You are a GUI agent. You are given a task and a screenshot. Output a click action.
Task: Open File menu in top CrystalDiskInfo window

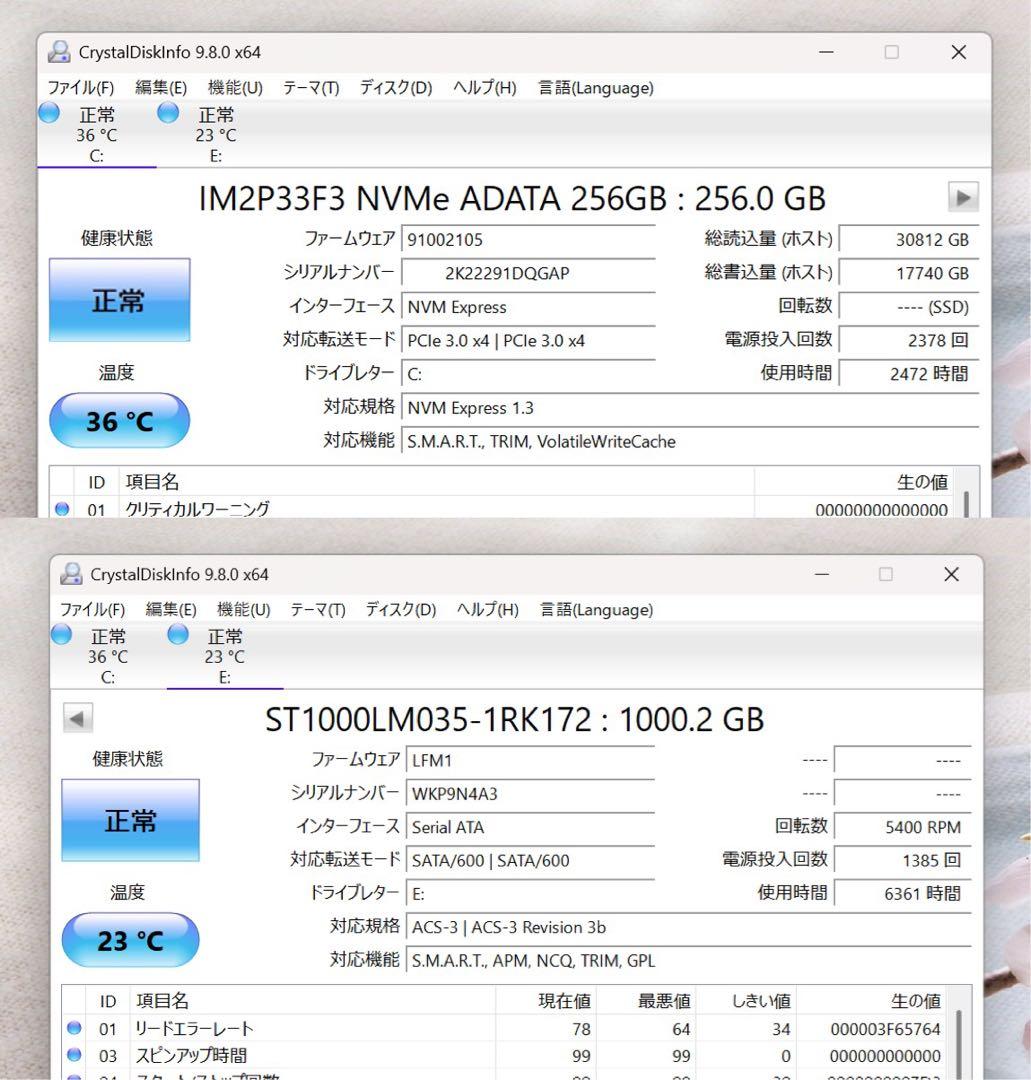pos(81,88)
